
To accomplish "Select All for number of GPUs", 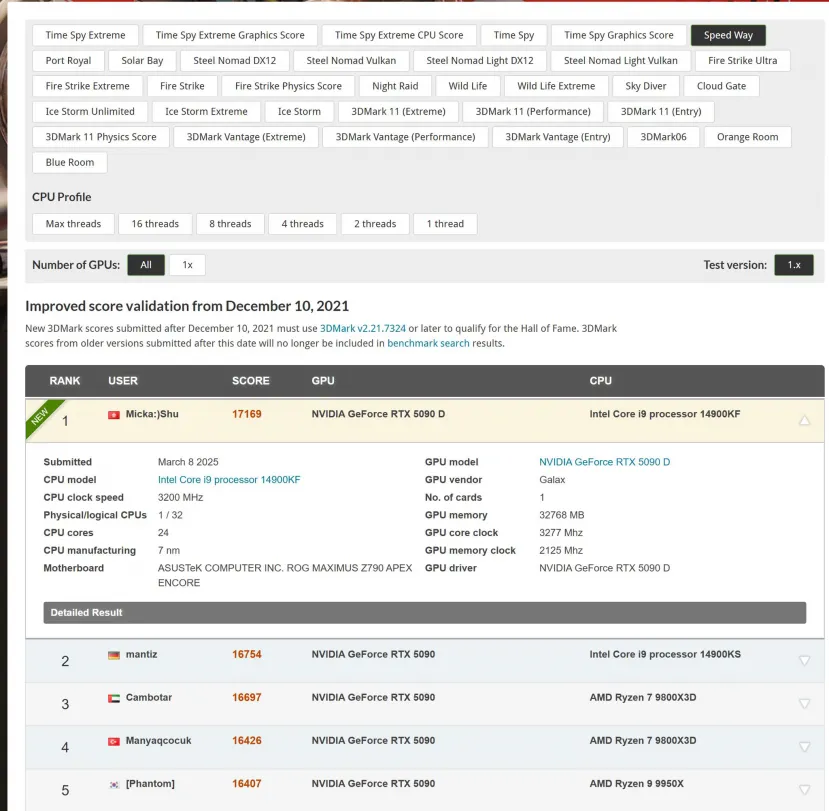I will click(x=146, y=265).
